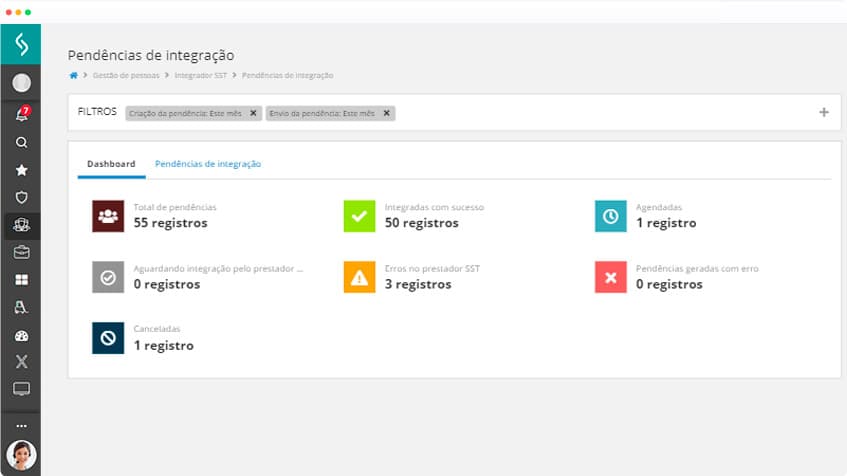Click the 'Erros no prestador SST' warning tile
The width and height of the screenshot is (847, 476).
[359, 277]
